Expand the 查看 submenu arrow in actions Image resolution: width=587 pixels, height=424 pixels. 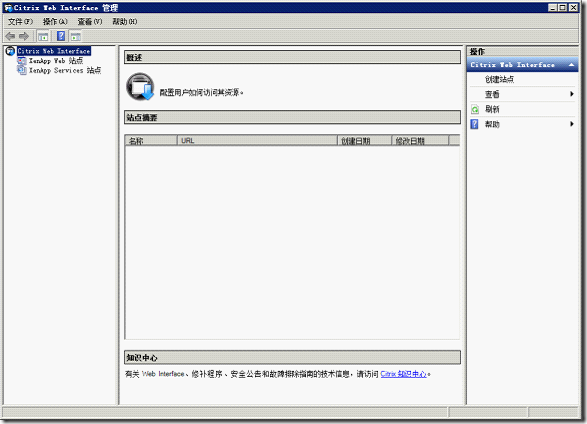(572, 94)
